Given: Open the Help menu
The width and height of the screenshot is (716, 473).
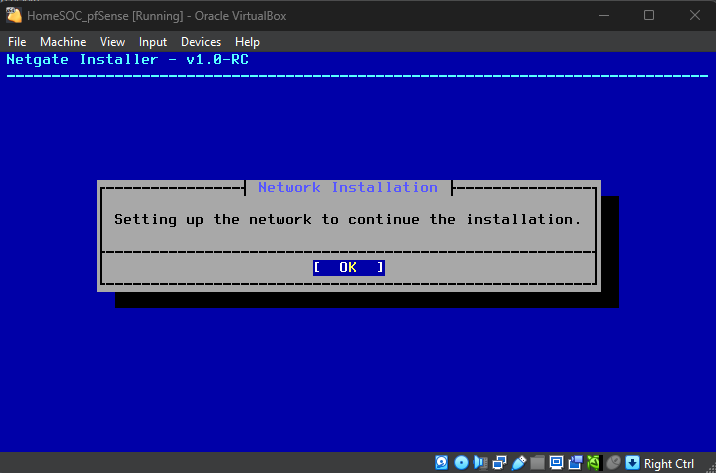Looking at the screenshot, I should 247,42.
